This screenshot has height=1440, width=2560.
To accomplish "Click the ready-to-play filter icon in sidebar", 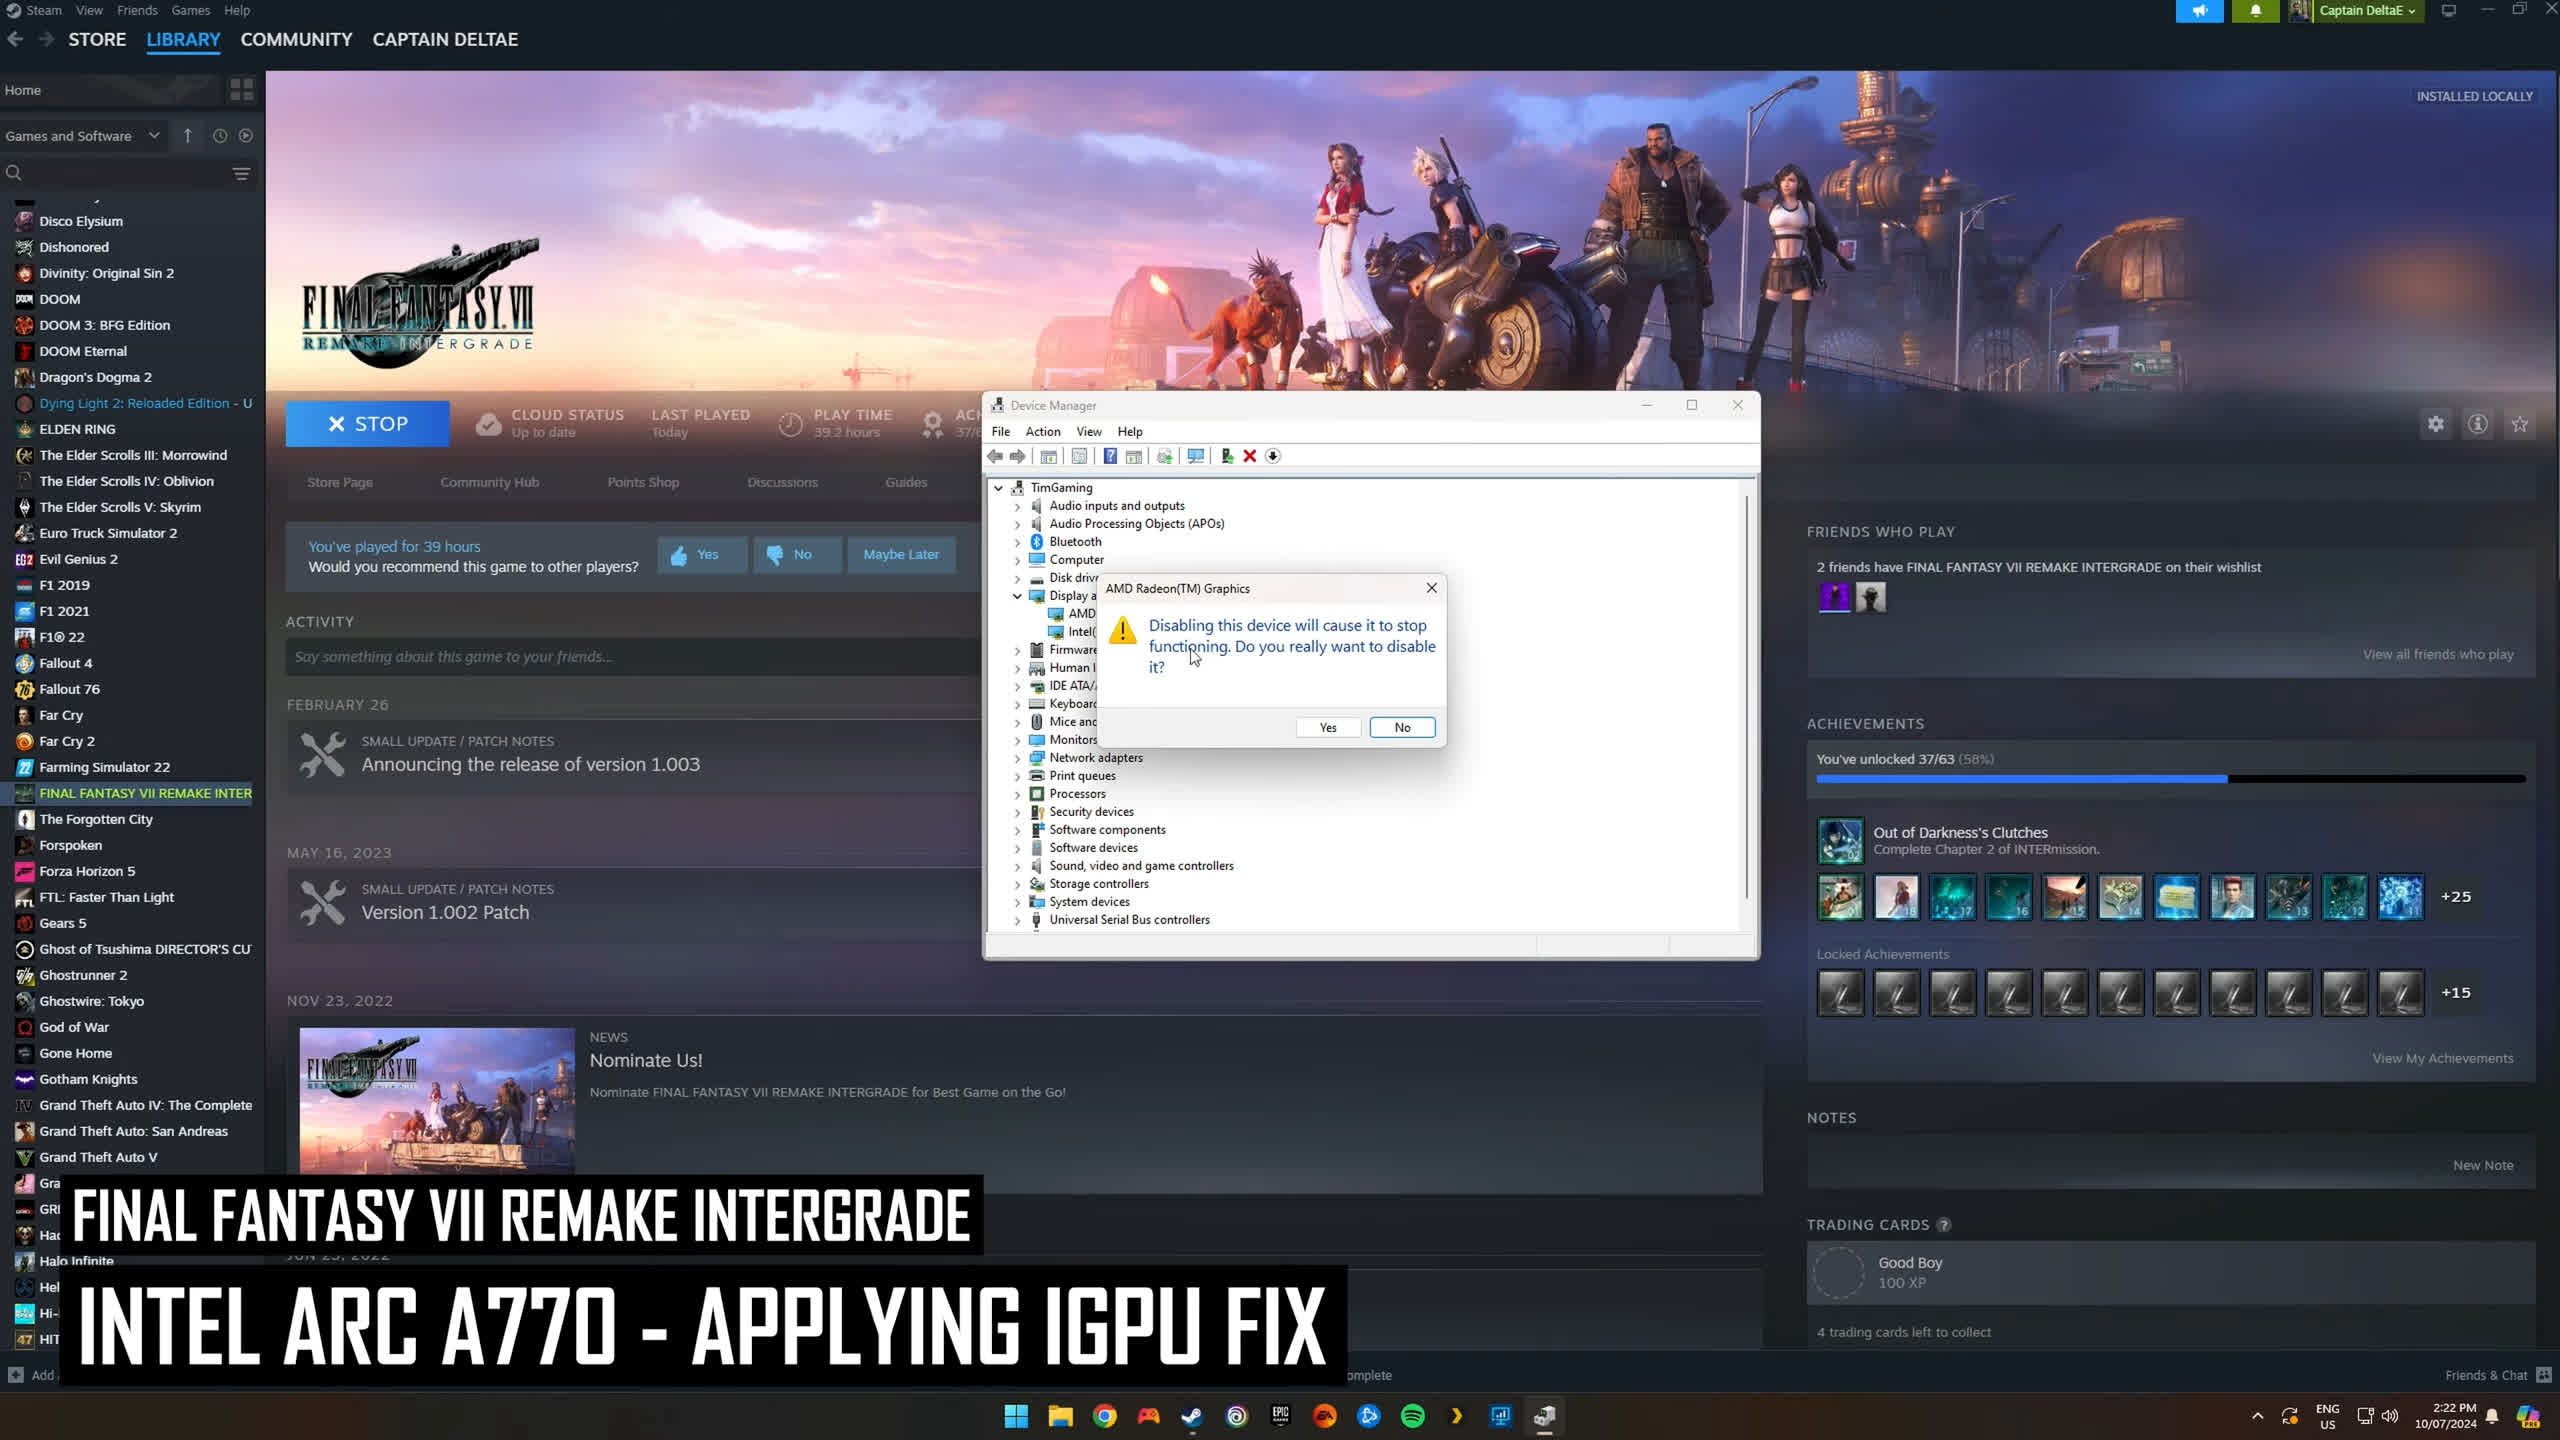I will [x=246, y=136].
